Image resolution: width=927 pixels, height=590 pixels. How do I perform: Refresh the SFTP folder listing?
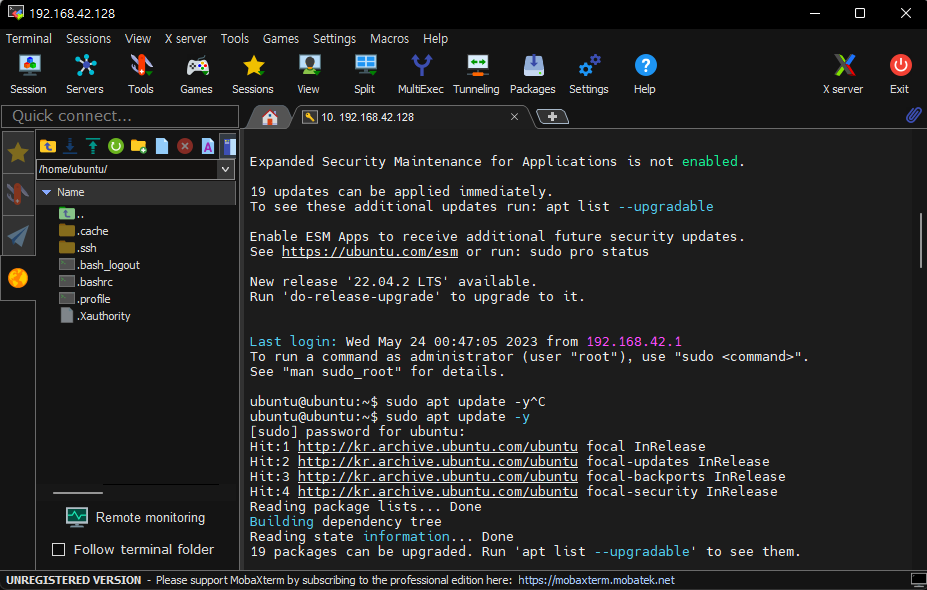tap(116, 145)
